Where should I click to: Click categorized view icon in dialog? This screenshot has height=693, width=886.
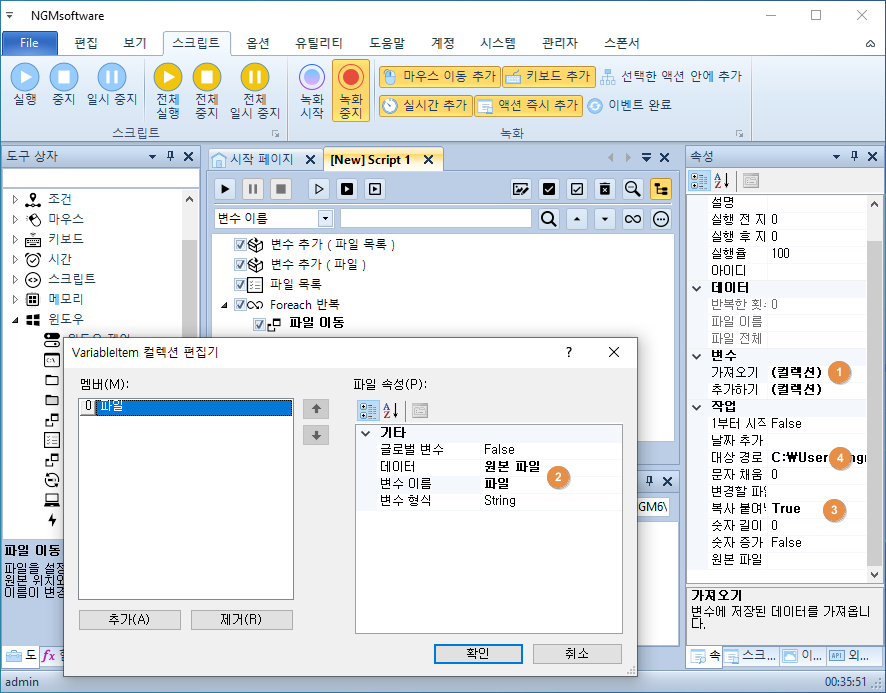pyautogui.click(x=368, y=410)
